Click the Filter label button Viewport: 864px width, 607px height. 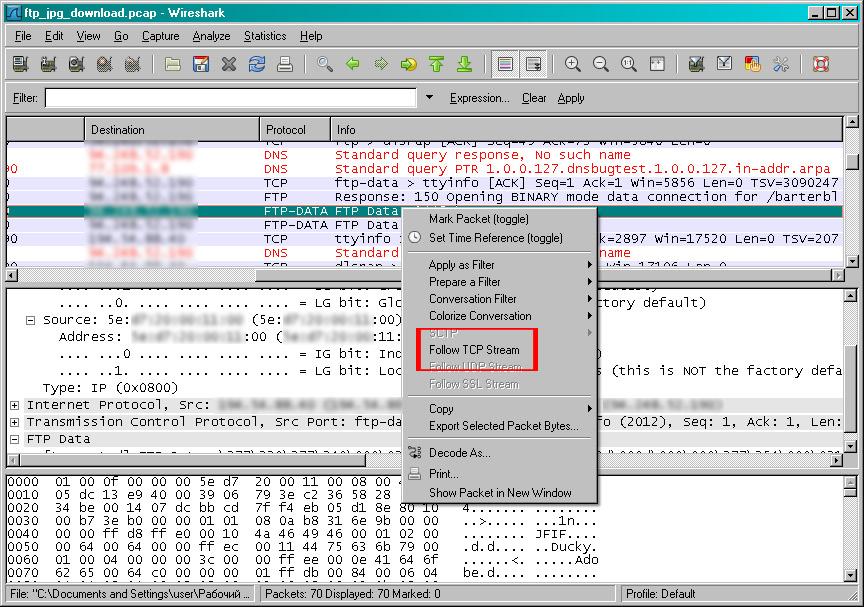(x=25, y=98)
